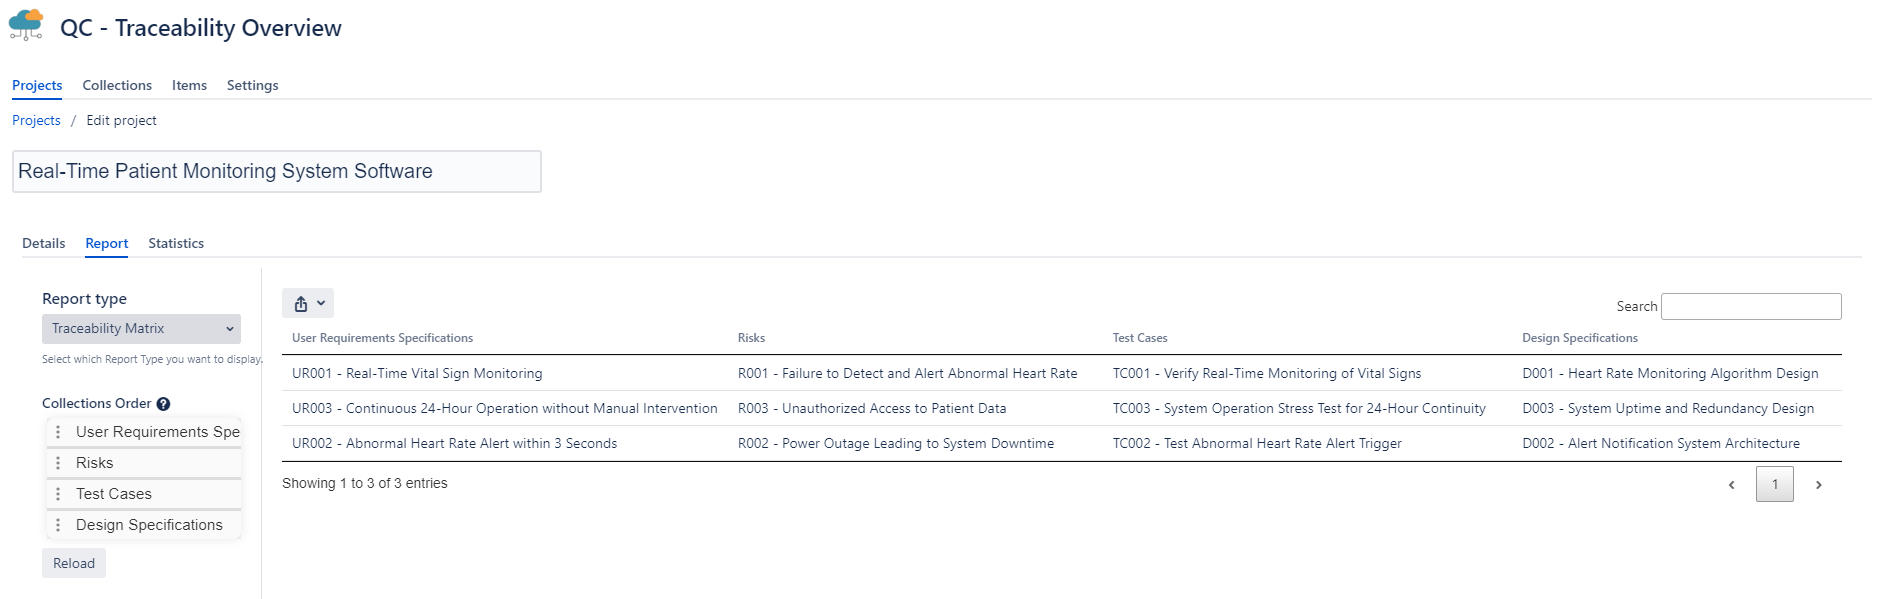The image size is (1884, 599).
Task: Sort by User Requirements Specifications column header
Action: 383,338
